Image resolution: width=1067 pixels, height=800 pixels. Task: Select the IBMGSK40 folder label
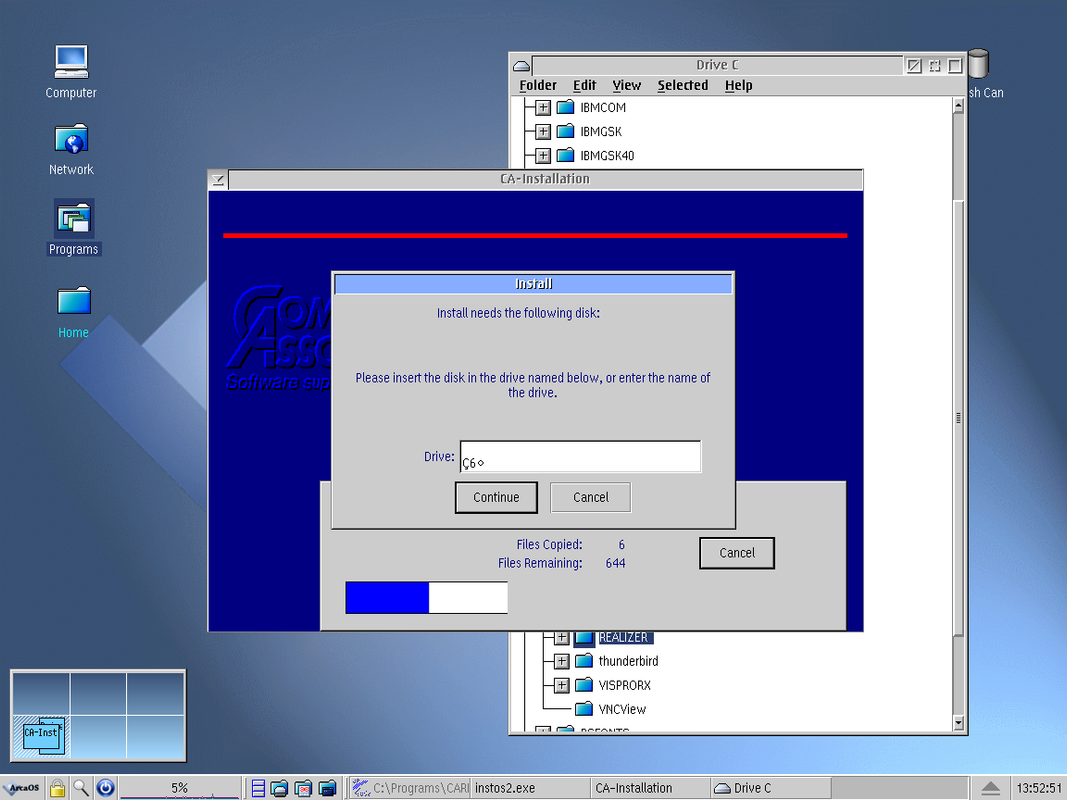tap(607, 155)
